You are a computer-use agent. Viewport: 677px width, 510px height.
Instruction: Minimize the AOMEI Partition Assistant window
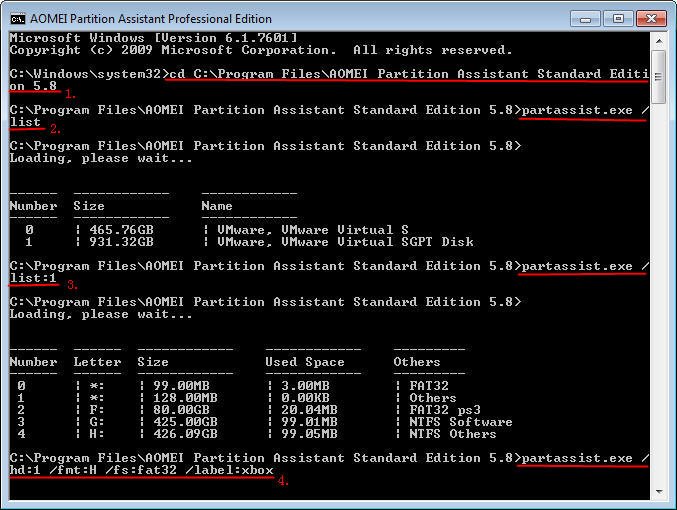tap(585, 19)
